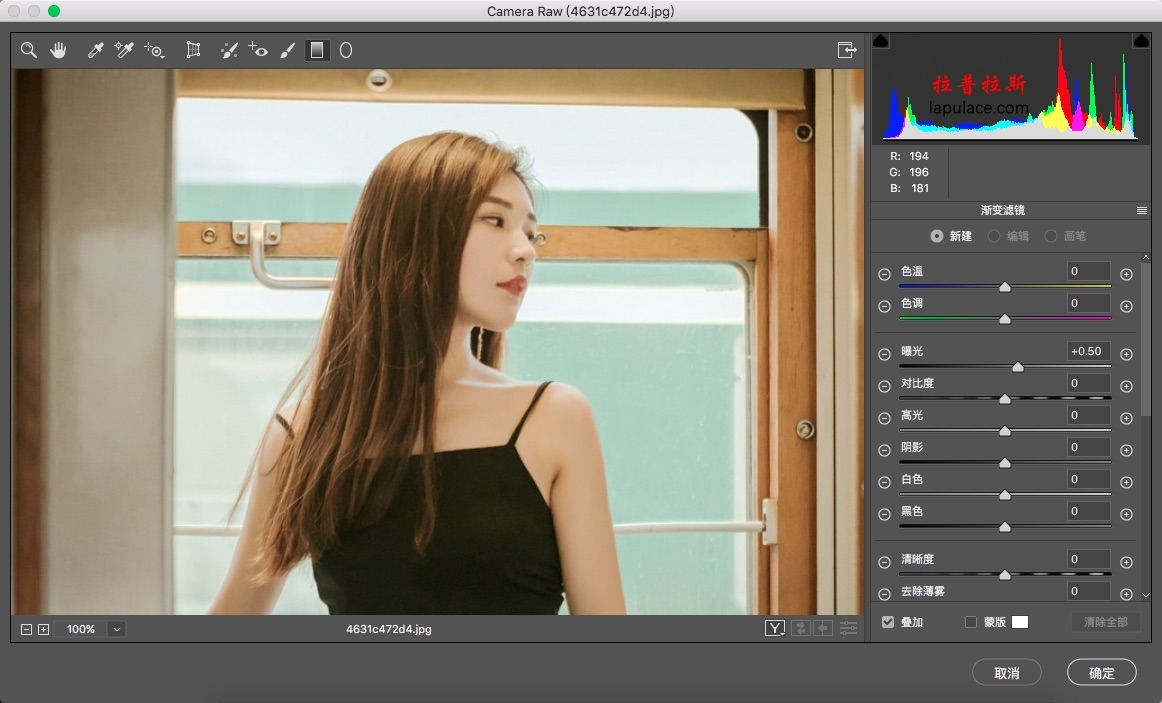Select the Targeted Adjustment tool

[154, 50]
